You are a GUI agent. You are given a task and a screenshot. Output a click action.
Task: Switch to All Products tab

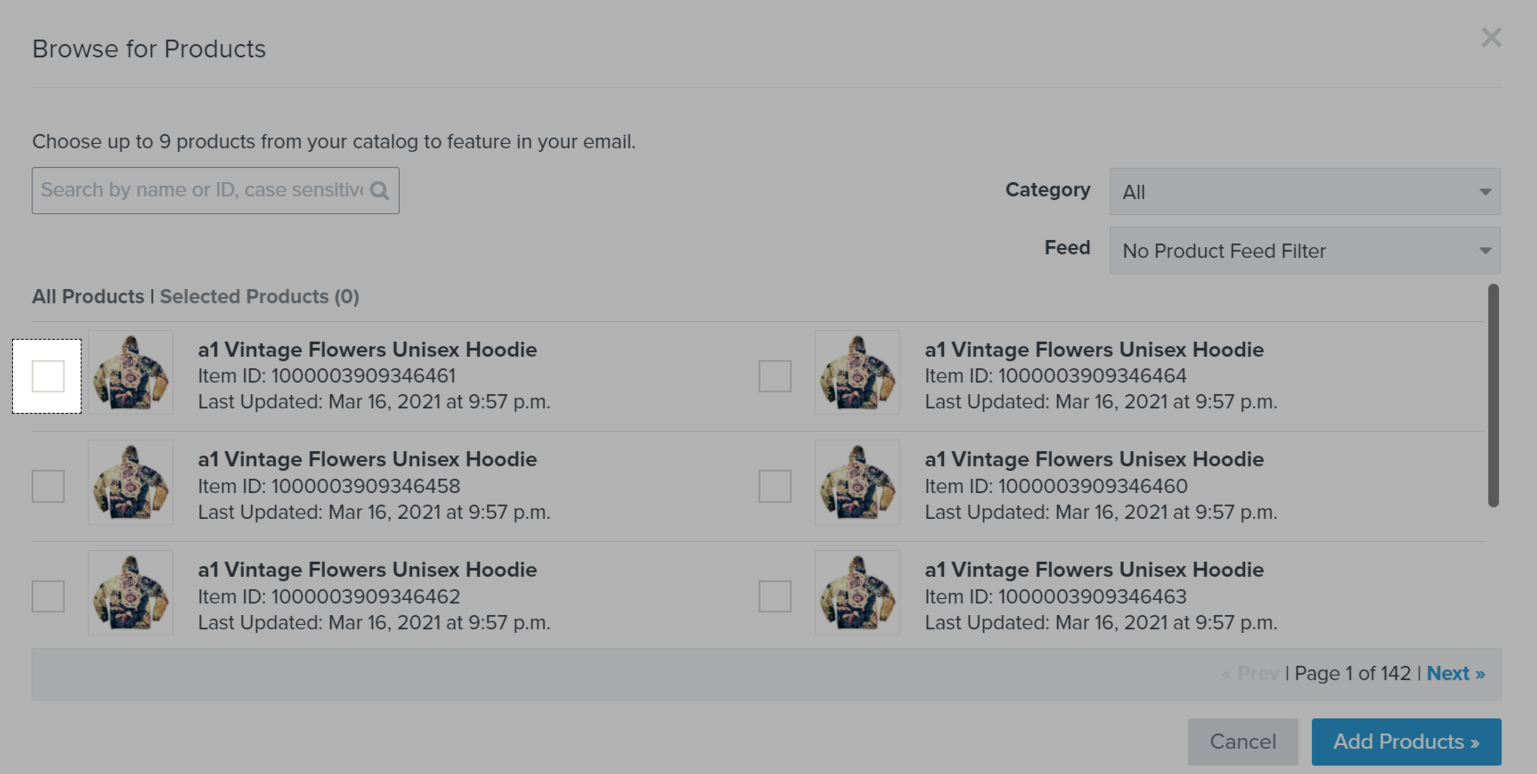click(88, 296)
